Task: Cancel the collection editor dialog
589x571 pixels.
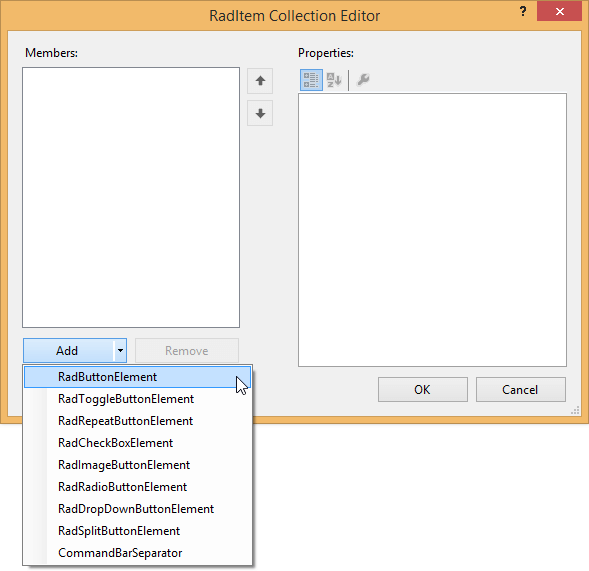Action: point(521,390)
